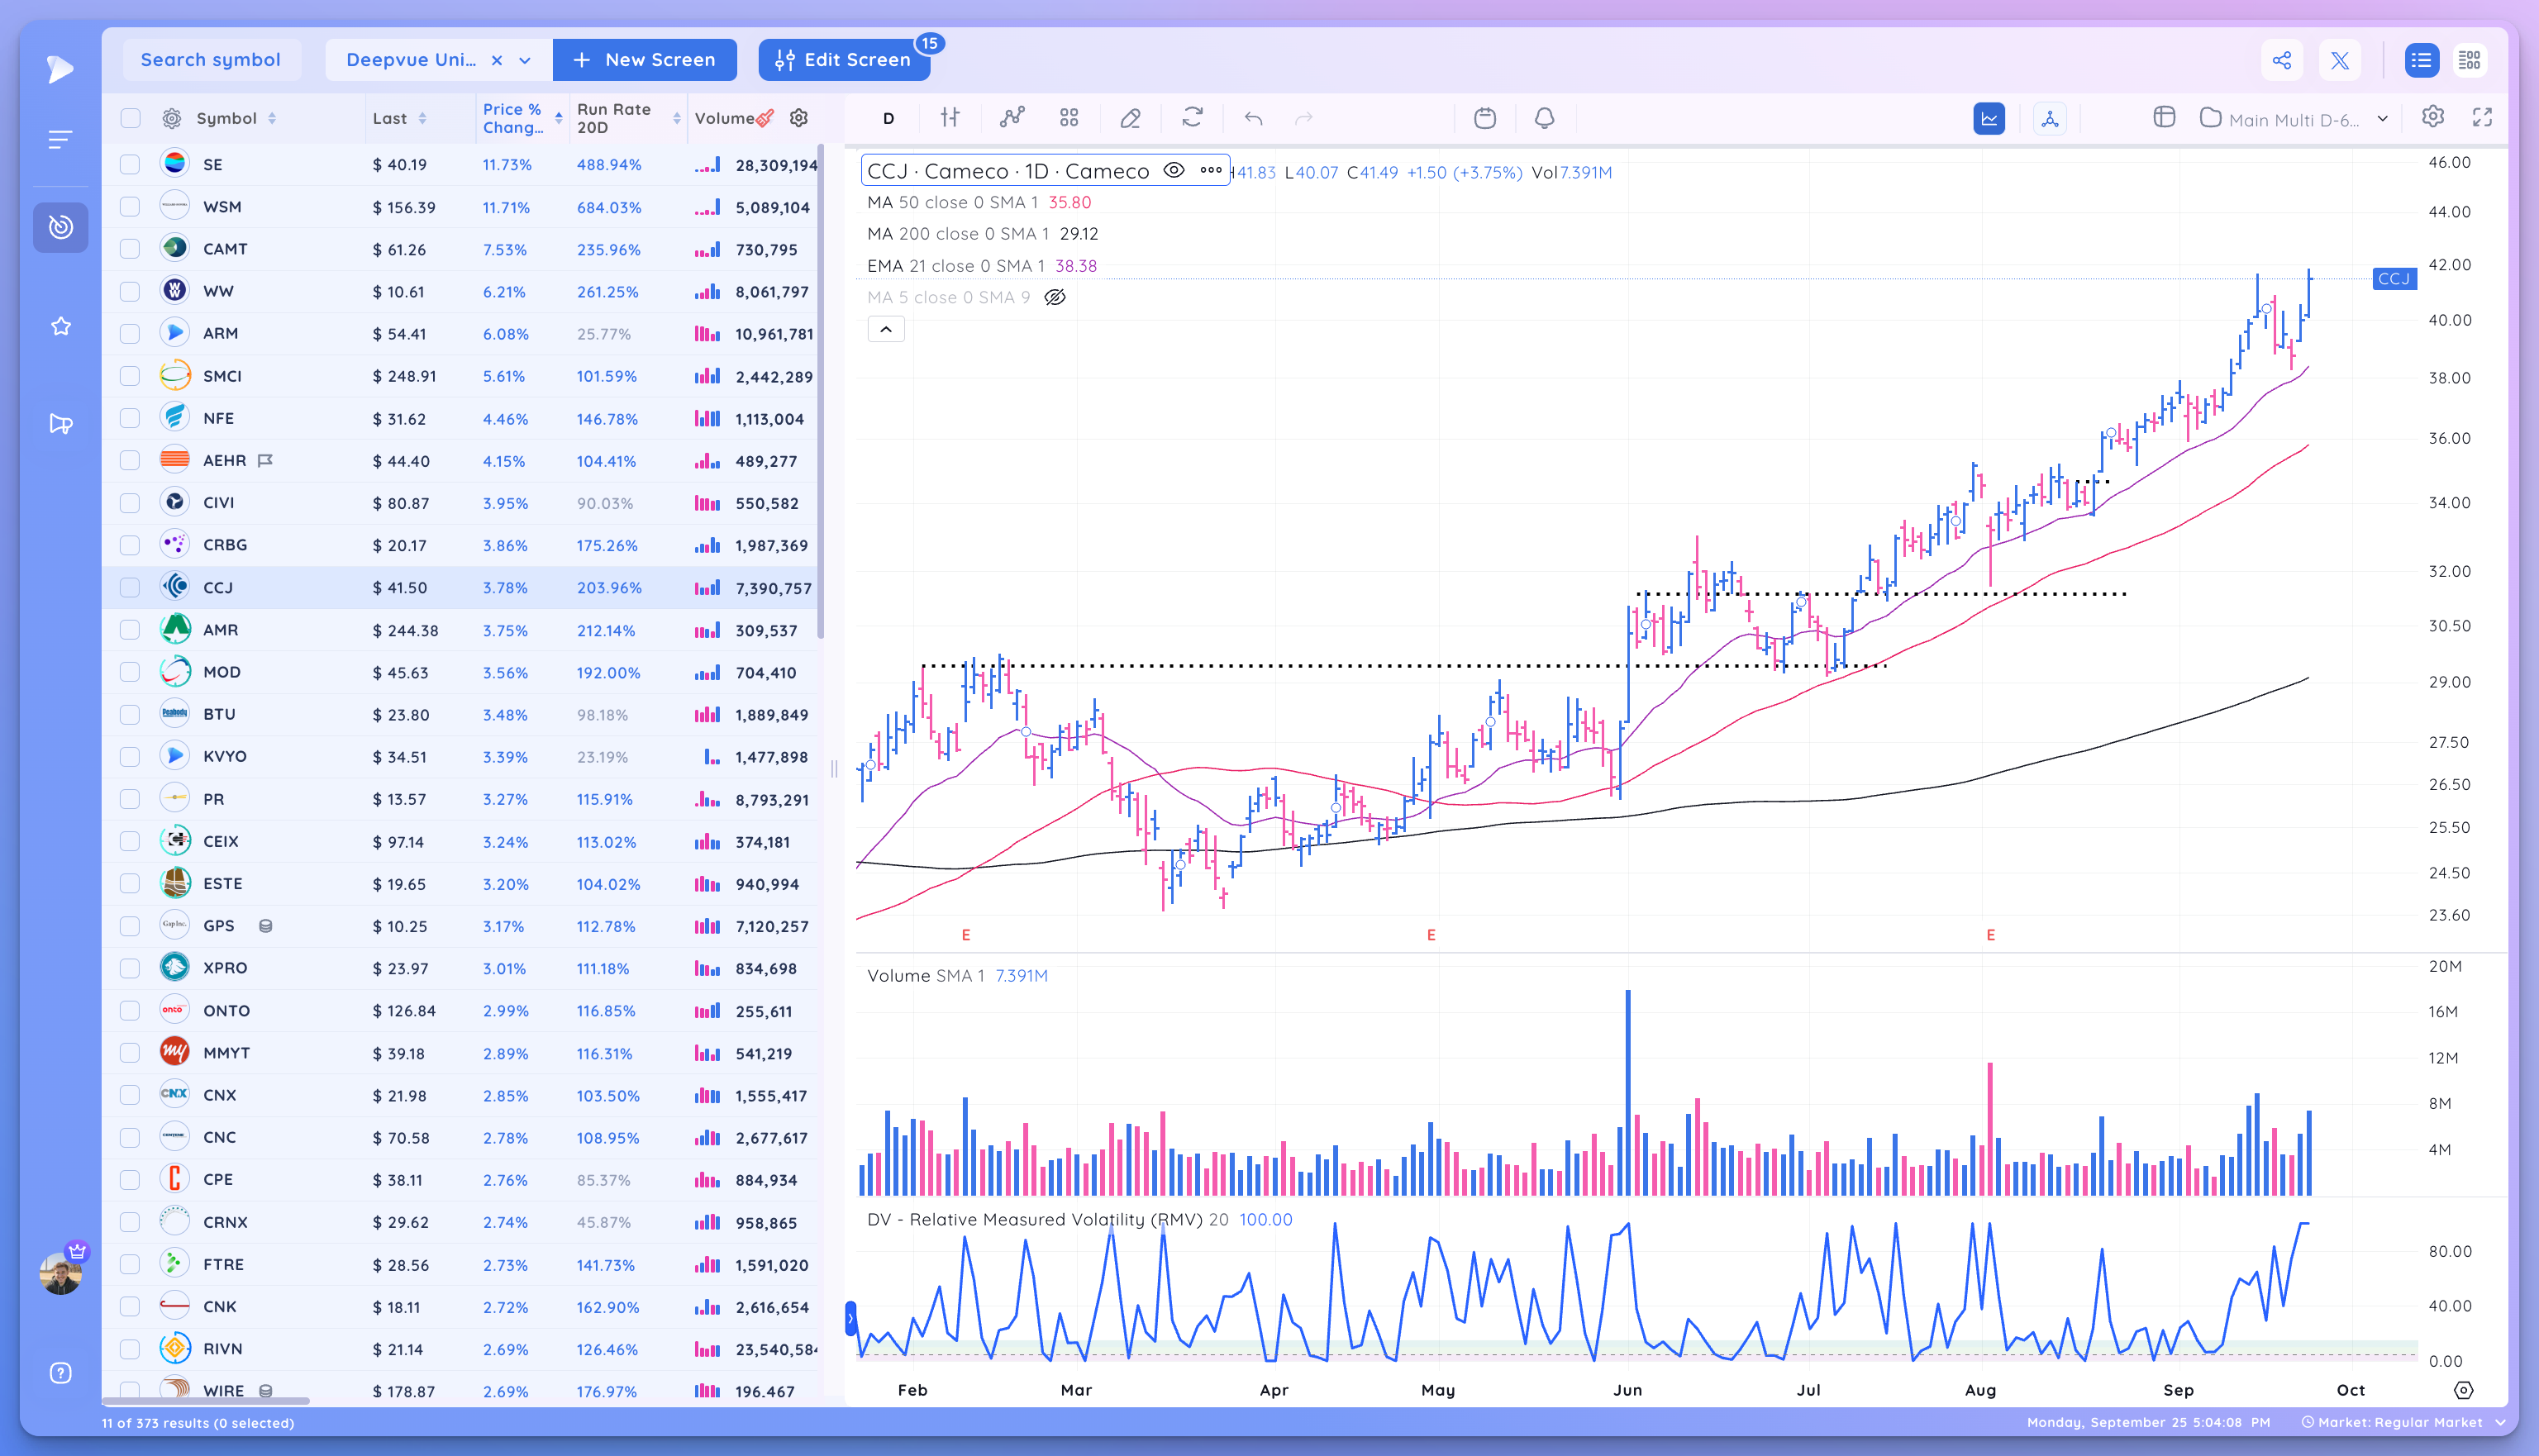Check the SE row checkbox
2539x1456 pixels.
click(x=130, y=164)
